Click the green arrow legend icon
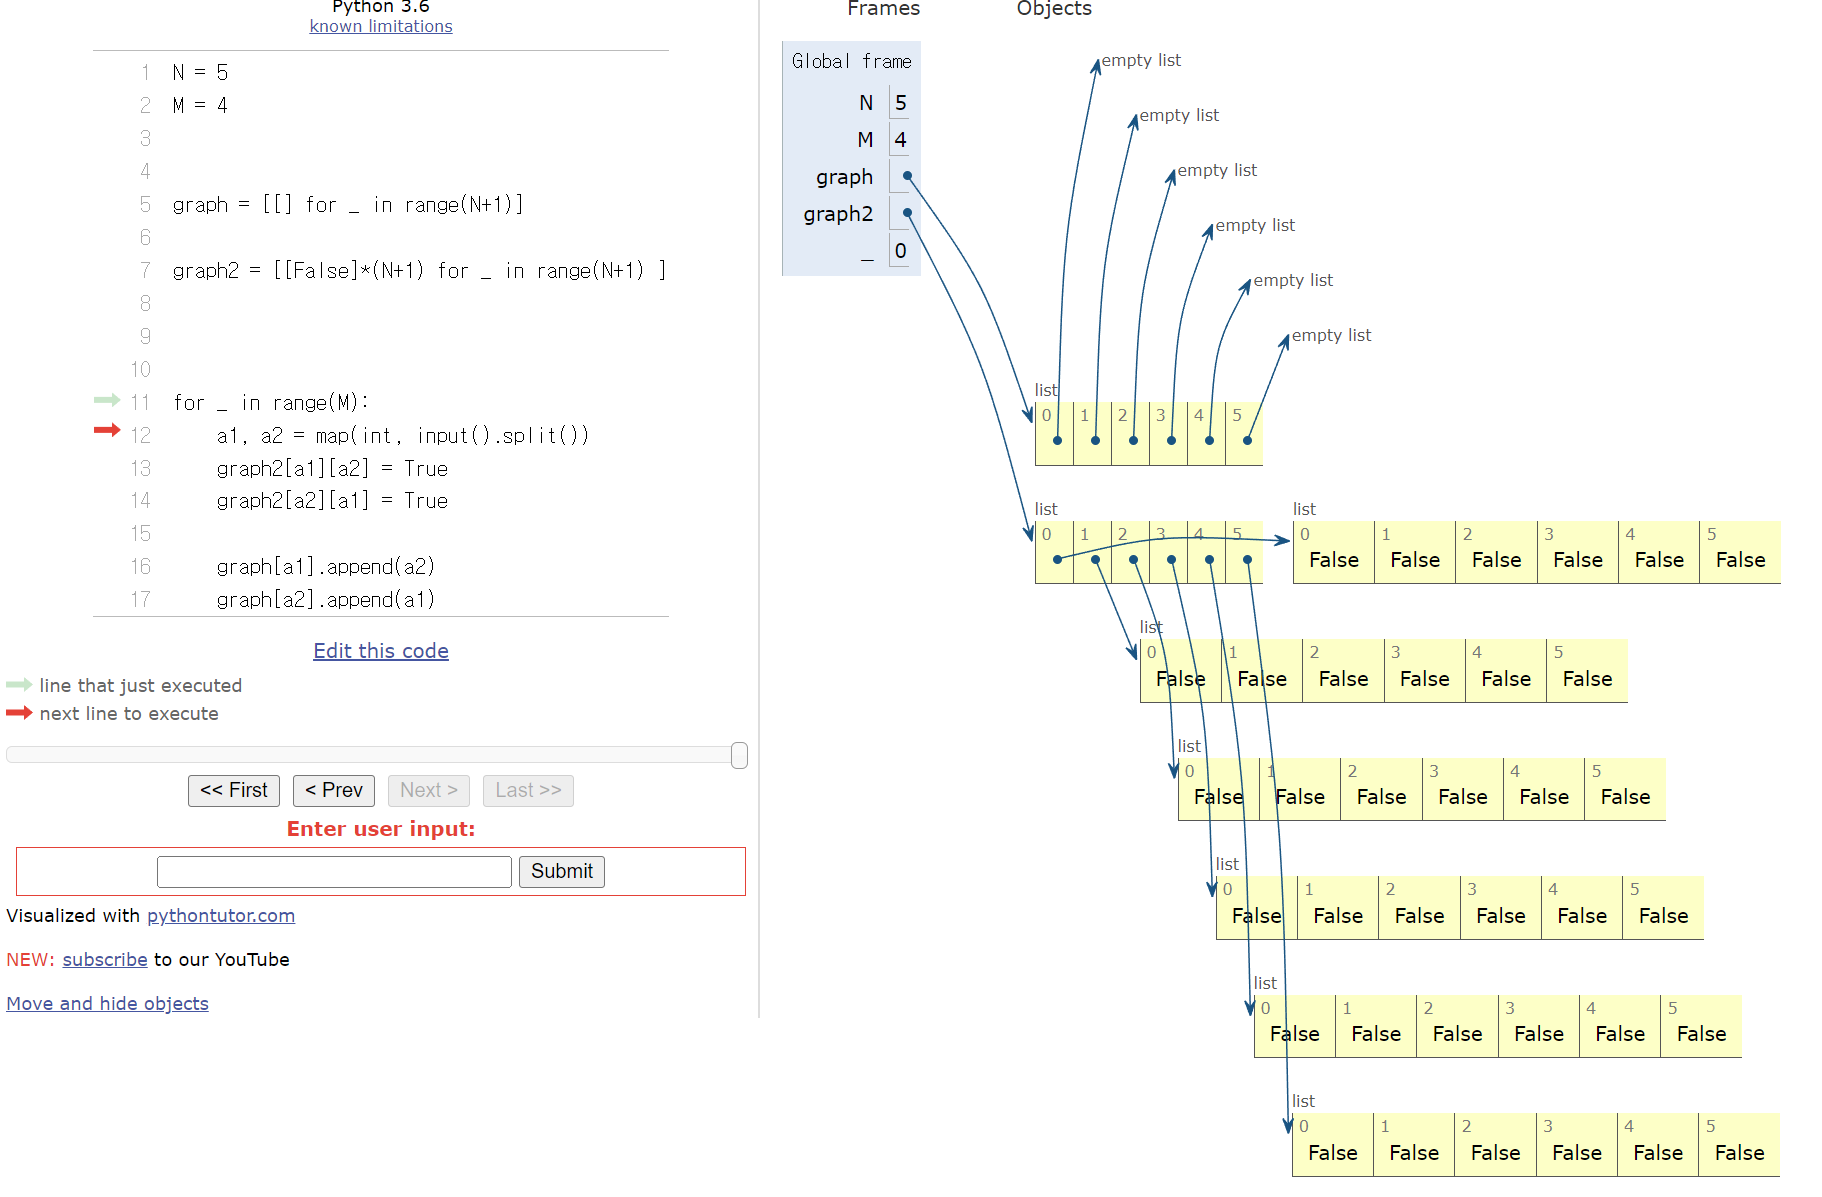This screenshot has height=1197, width=1822. tap(19, 685)
